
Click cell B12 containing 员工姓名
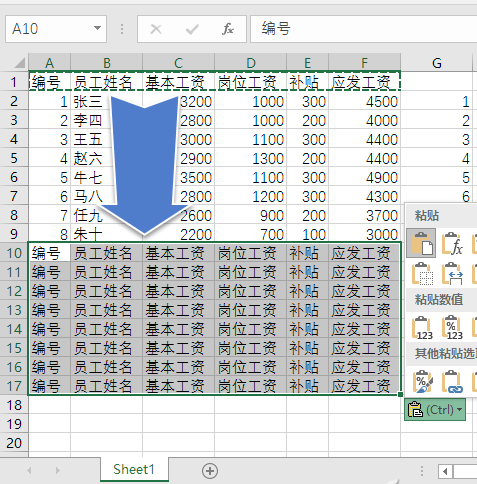[x=107, y=291]
